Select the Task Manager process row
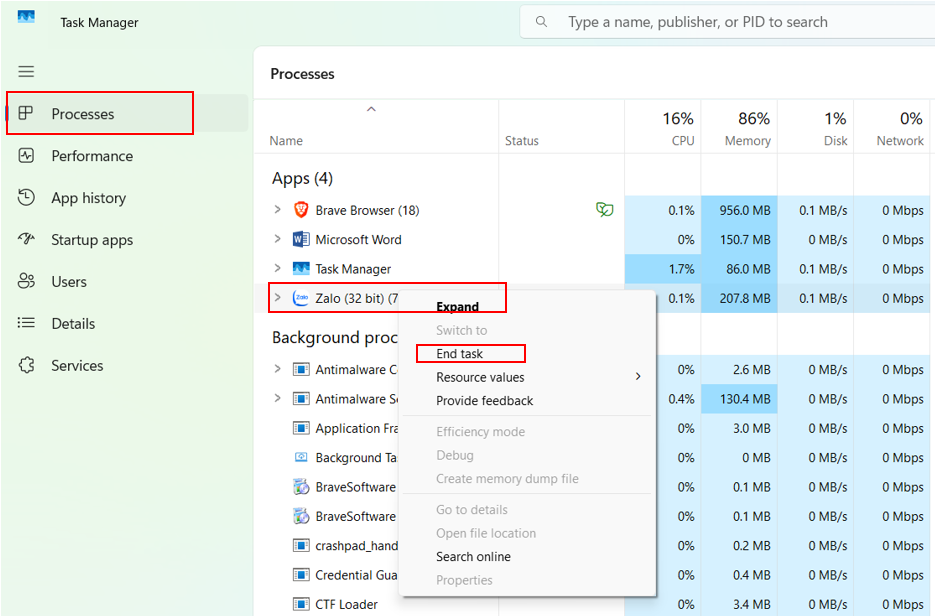The image size is (935, 616). pos(594,269)
